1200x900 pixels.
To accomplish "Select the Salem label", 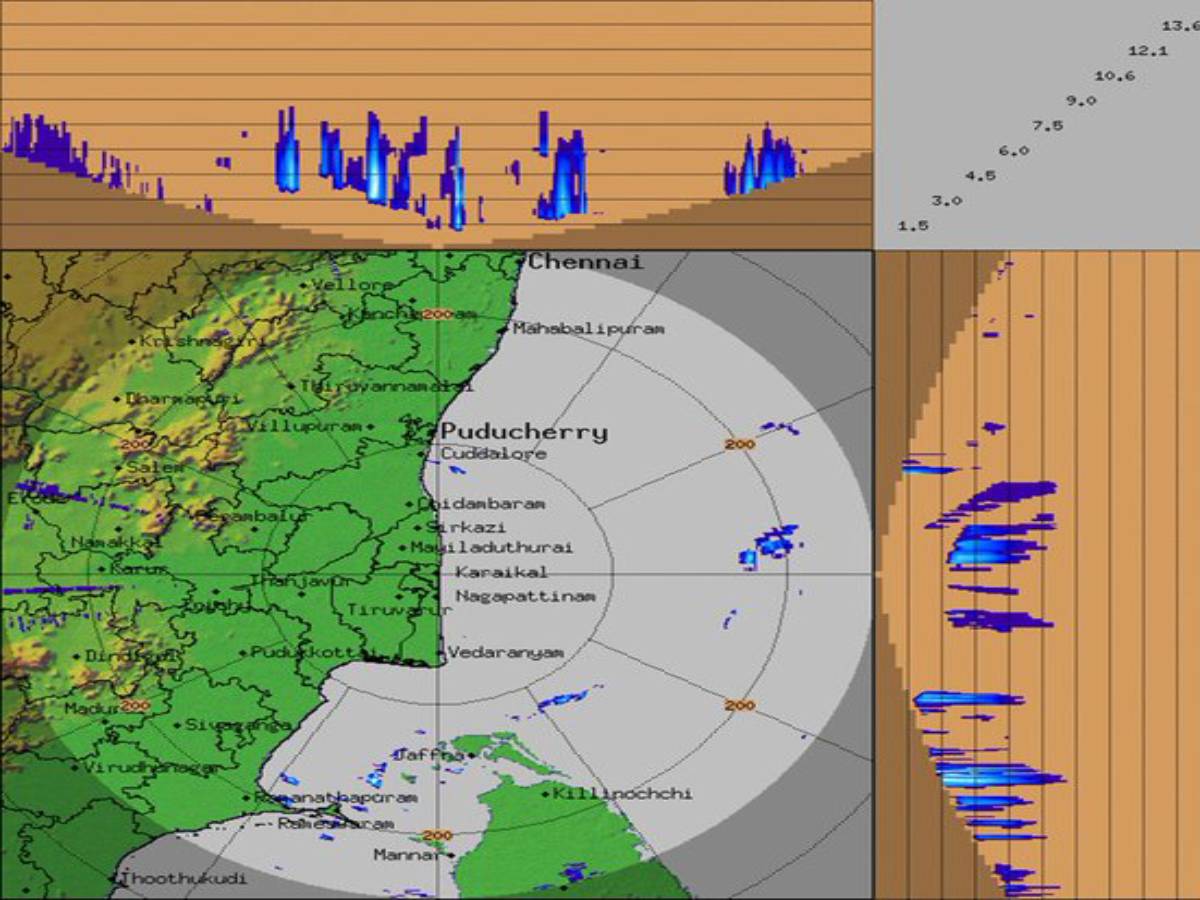I will click(155, 467).
